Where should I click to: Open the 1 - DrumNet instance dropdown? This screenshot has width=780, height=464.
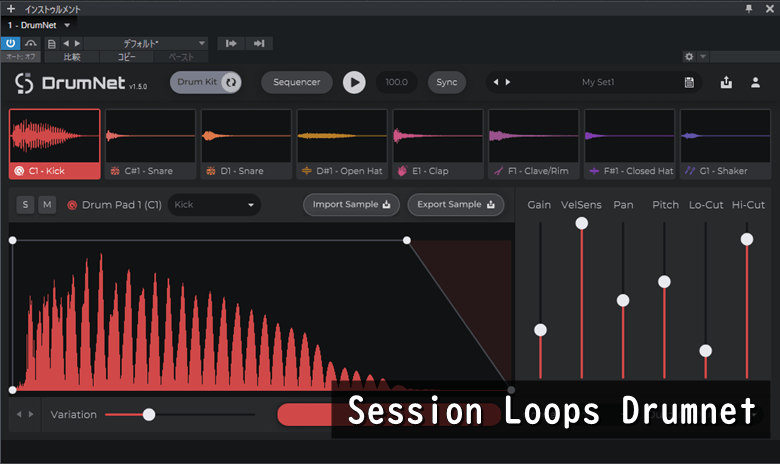point(38,25)
